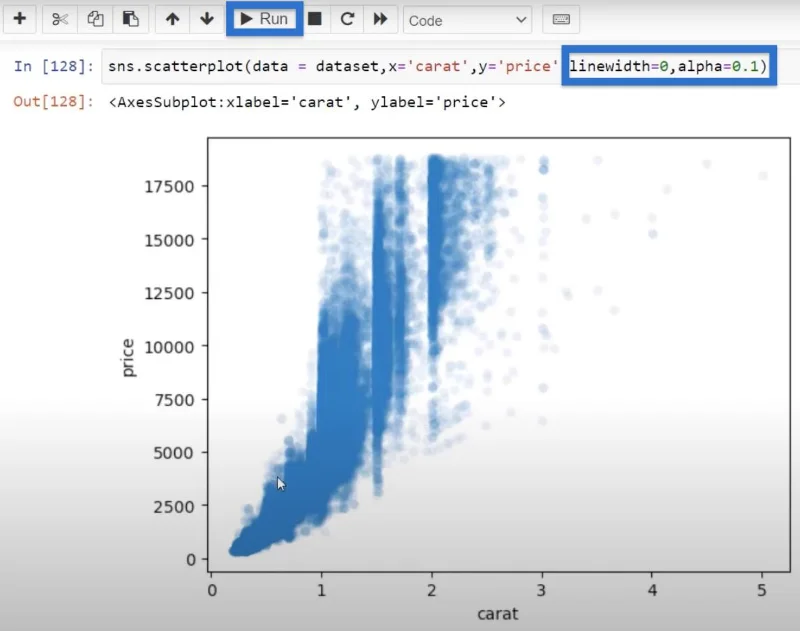
Task: Click the scatterplot output image
Action: [454, 380]
